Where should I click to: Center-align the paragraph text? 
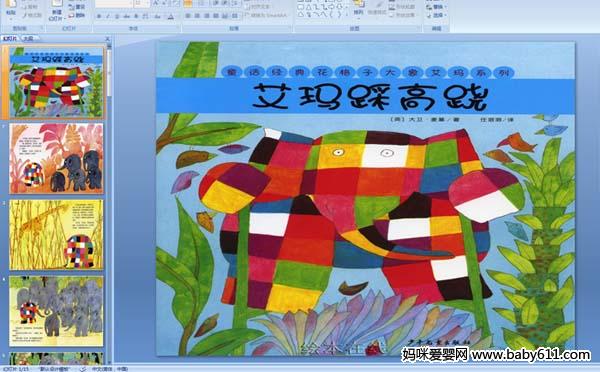click(197, 16)
